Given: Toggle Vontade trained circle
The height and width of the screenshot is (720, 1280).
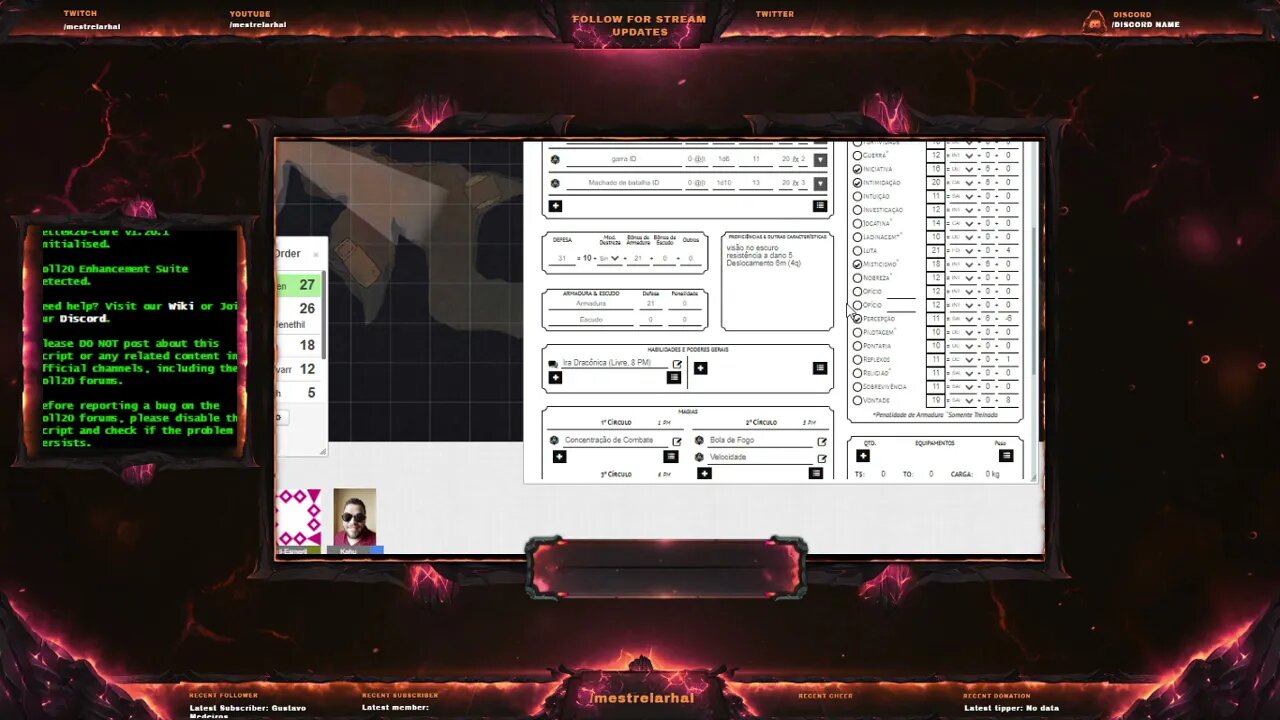Looking at the screenshot, I should point(857,400).
